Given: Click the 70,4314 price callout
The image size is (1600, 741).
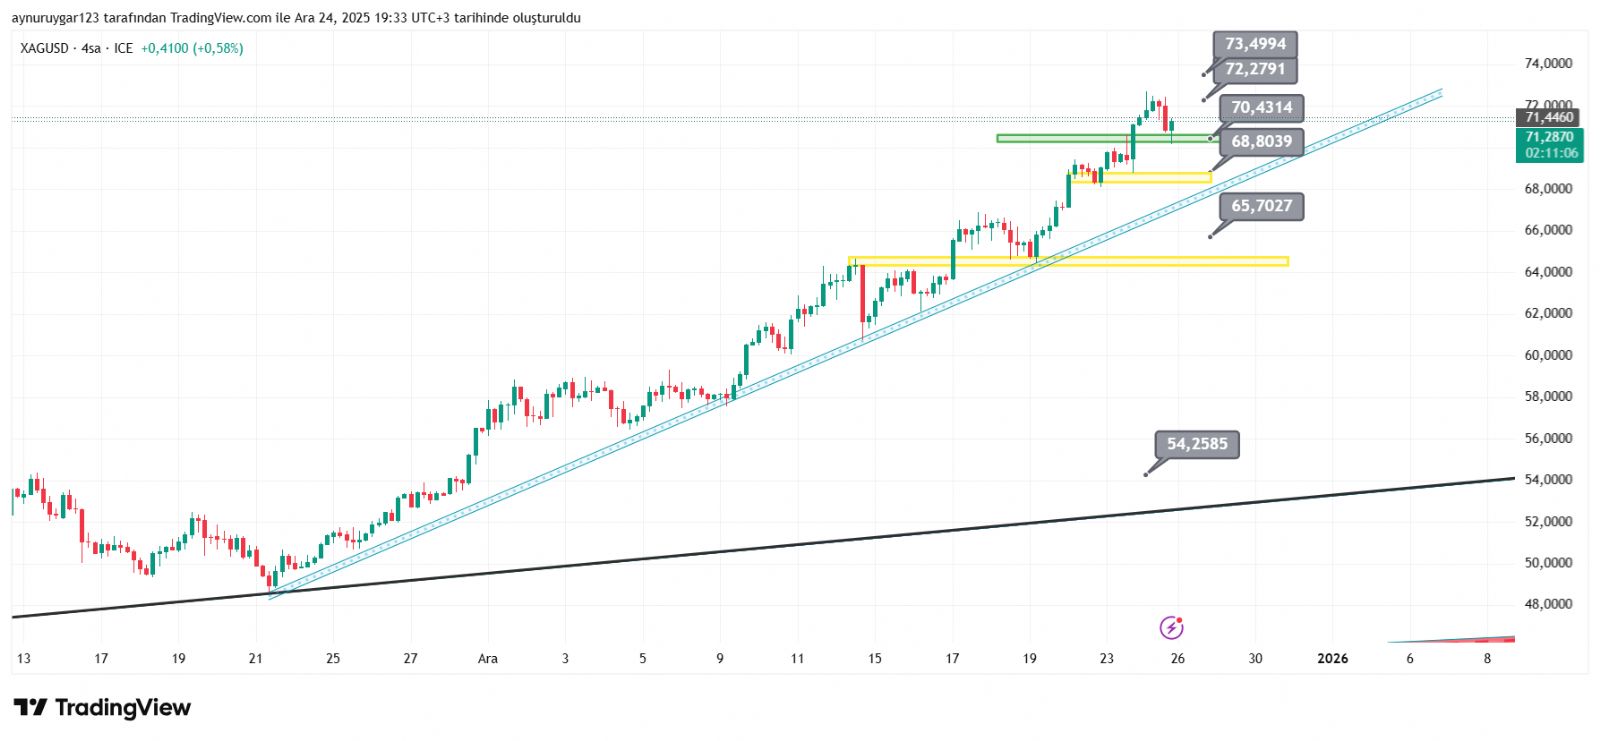Looking at the screenshot, I should (1261, 107).
